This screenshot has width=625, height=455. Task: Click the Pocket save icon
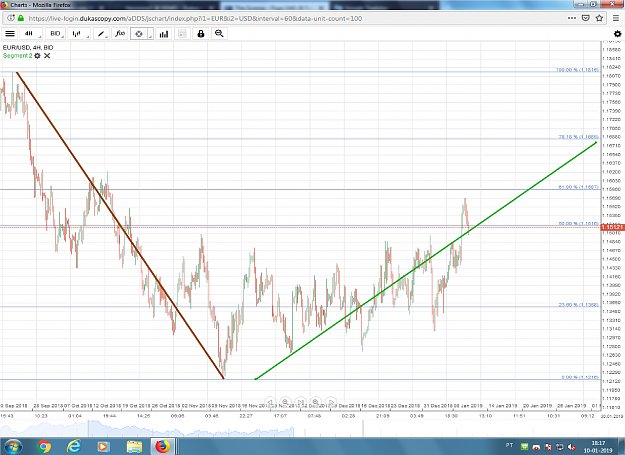586,18
